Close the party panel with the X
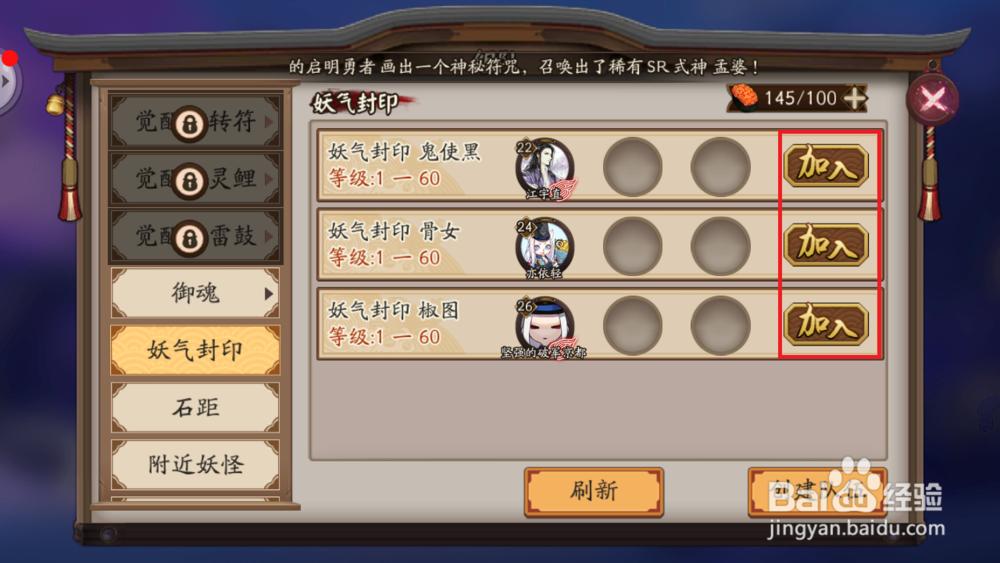The image size is (1000, 563). 933,99
